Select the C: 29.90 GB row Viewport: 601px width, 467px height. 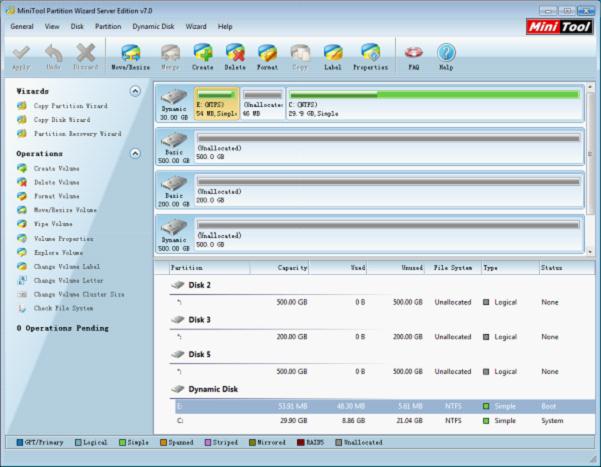click(x=383, y=421)
